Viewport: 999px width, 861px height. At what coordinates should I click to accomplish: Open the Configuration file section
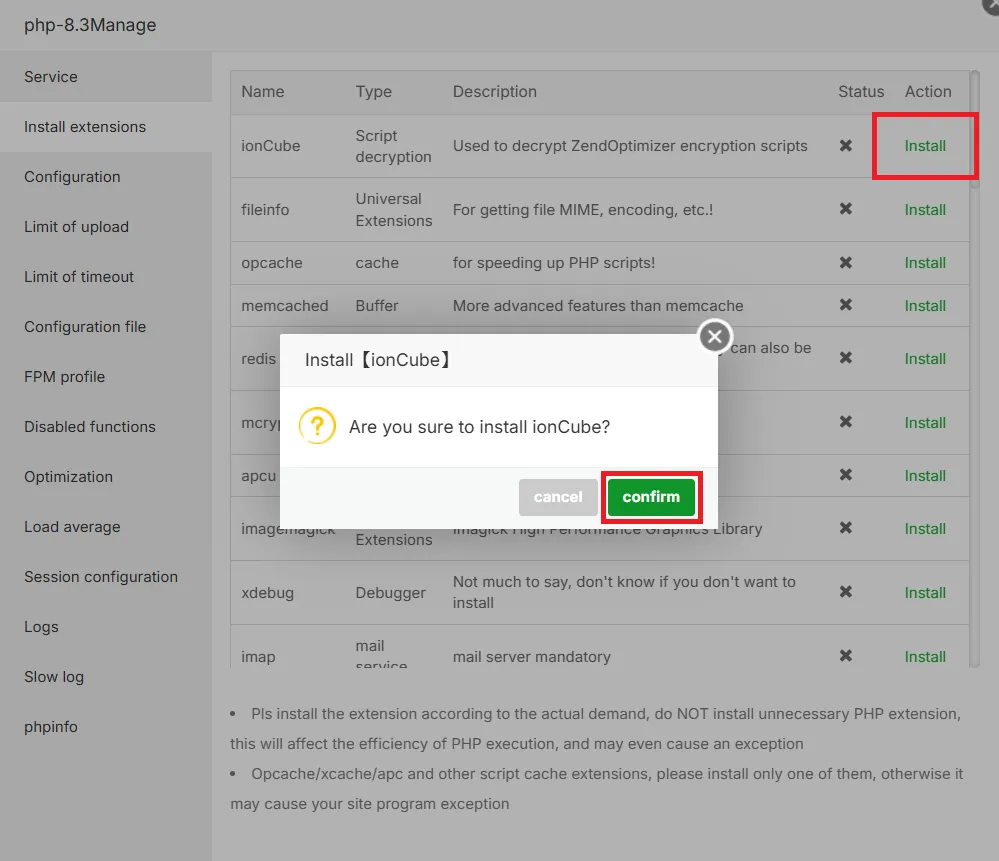(85, 327)
